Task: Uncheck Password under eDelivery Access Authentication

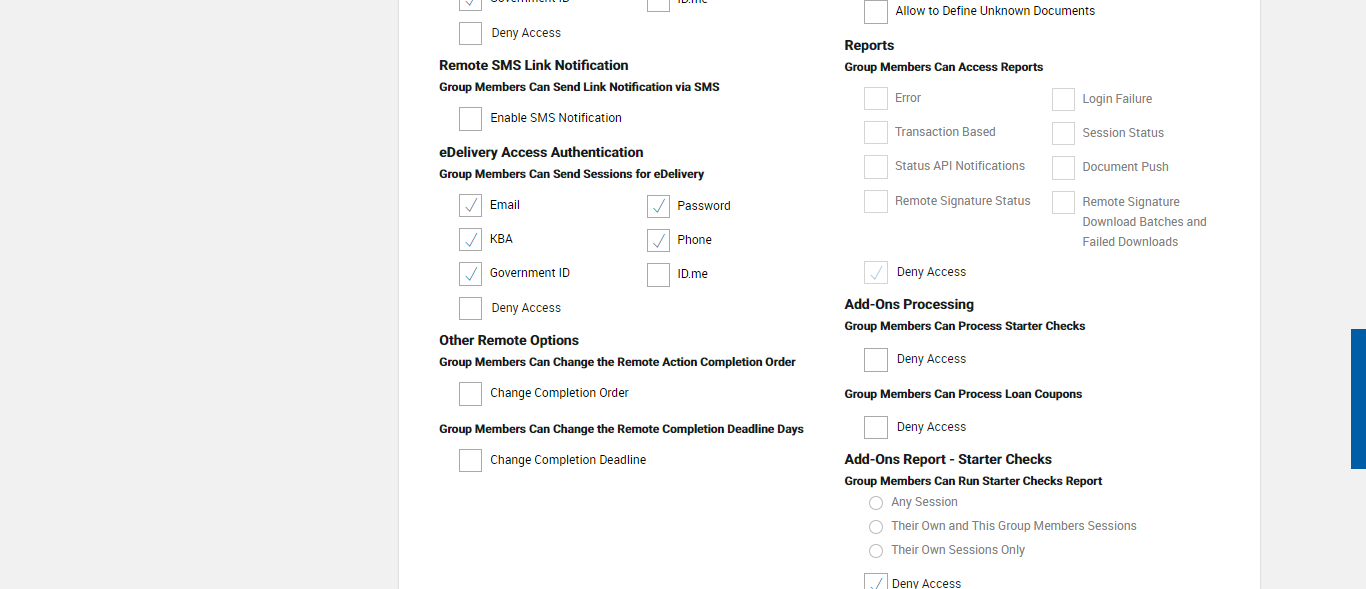Action: [x=658, y=207]
